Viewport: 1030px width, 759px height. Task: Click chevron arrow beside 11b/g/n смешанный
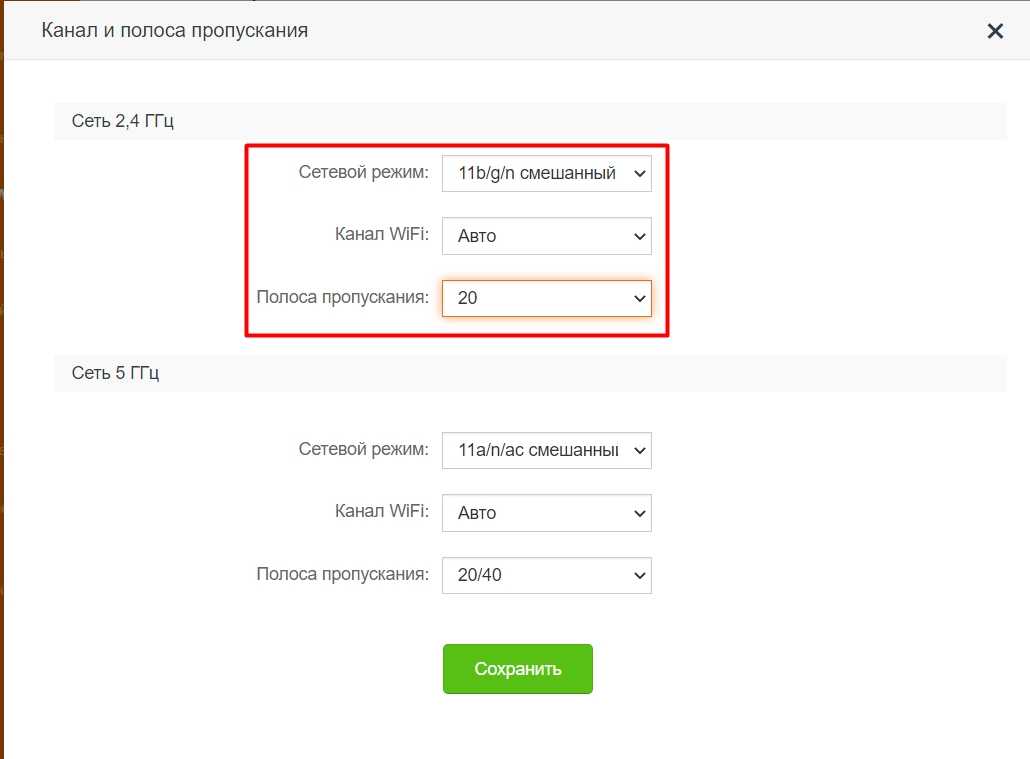[640, 174]
